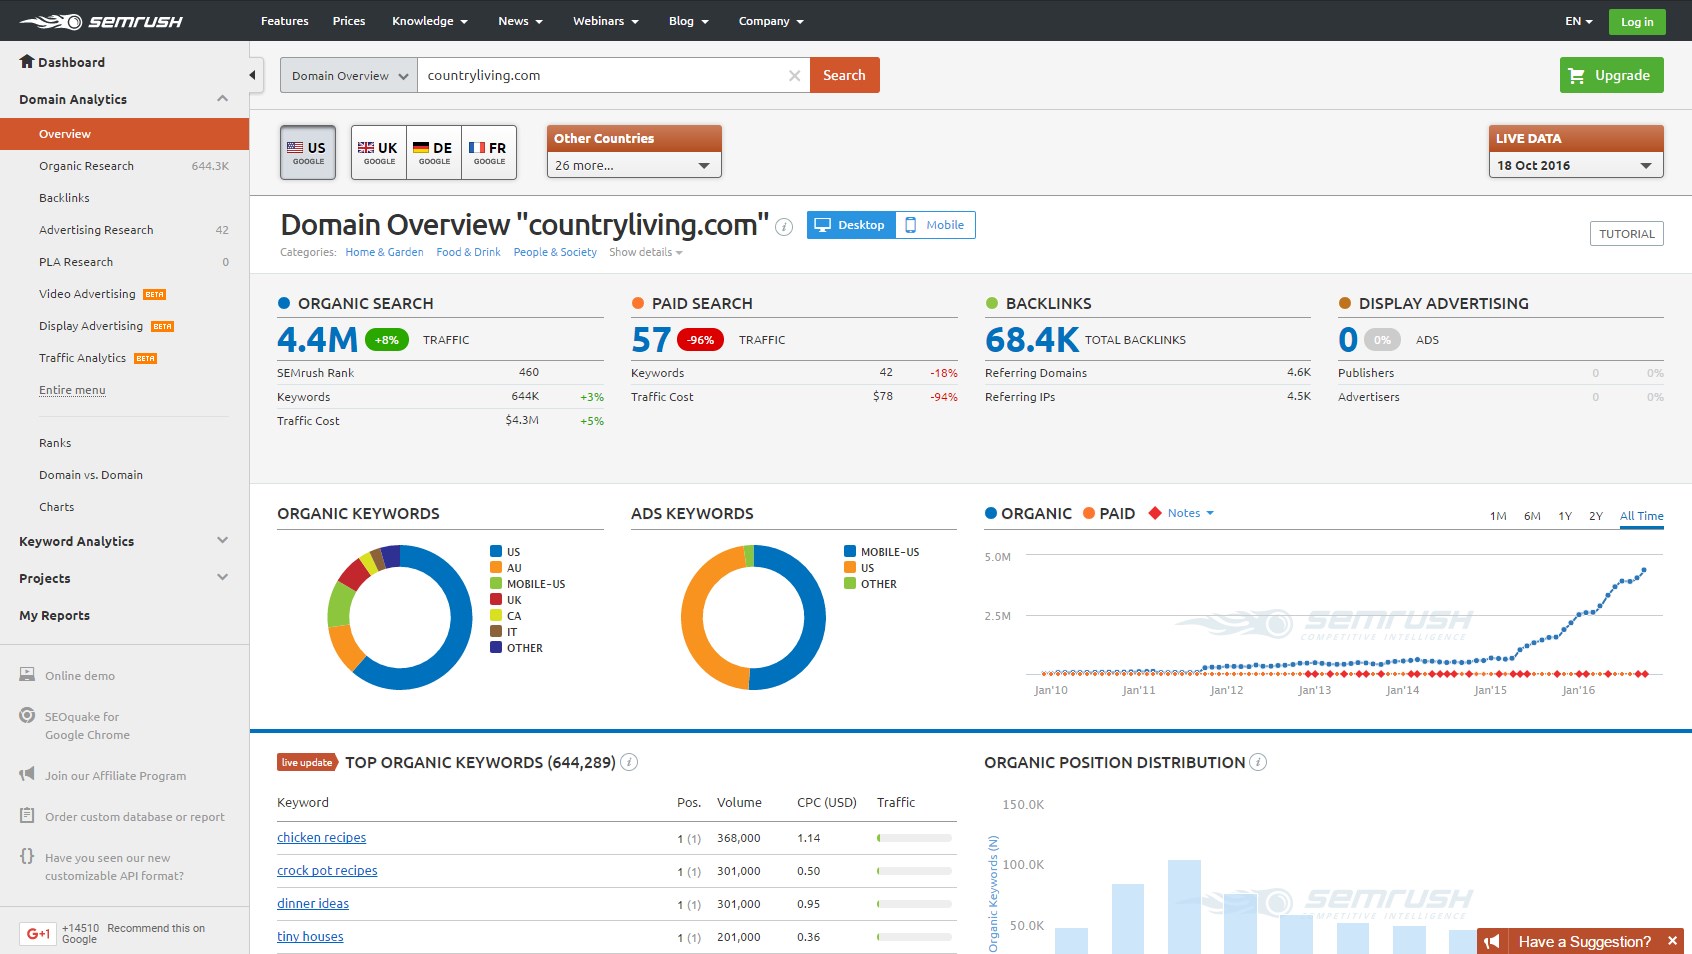
Task: Select the US Google database flag
Action: (x=308, y=152)
